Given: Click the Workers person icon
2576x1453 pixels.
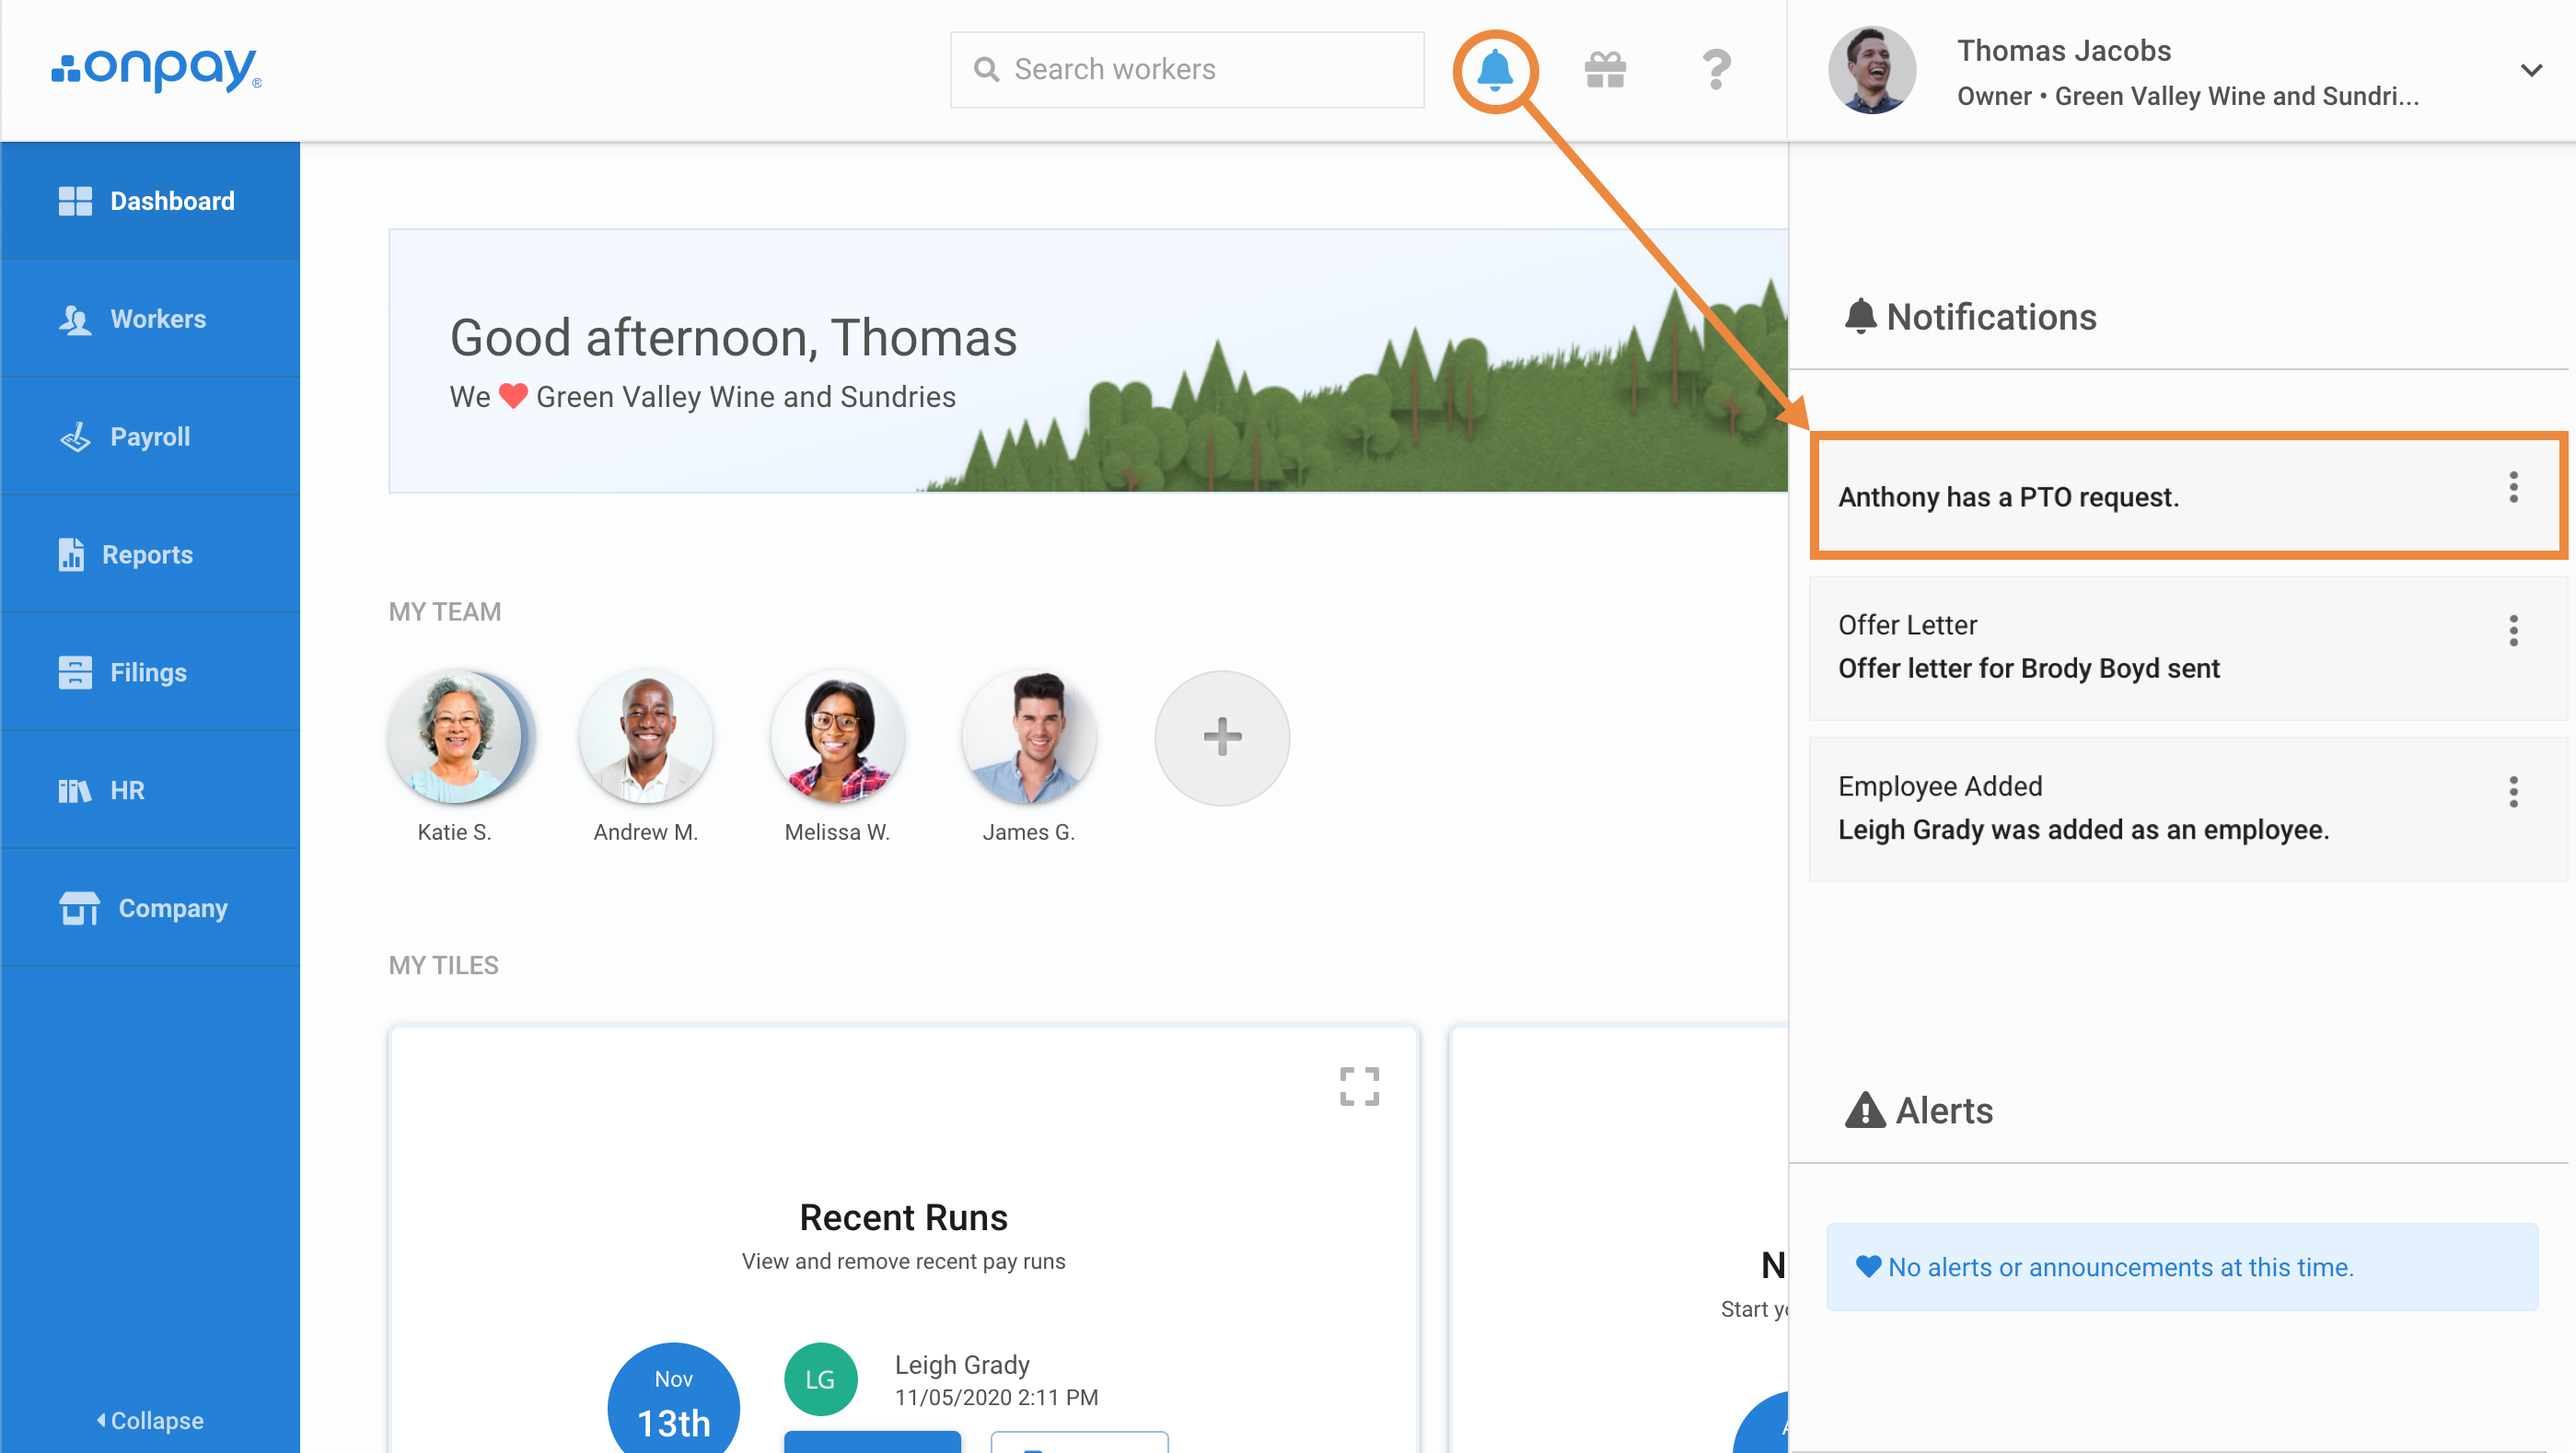Looking at the screenshot, I should click(75, 319).
